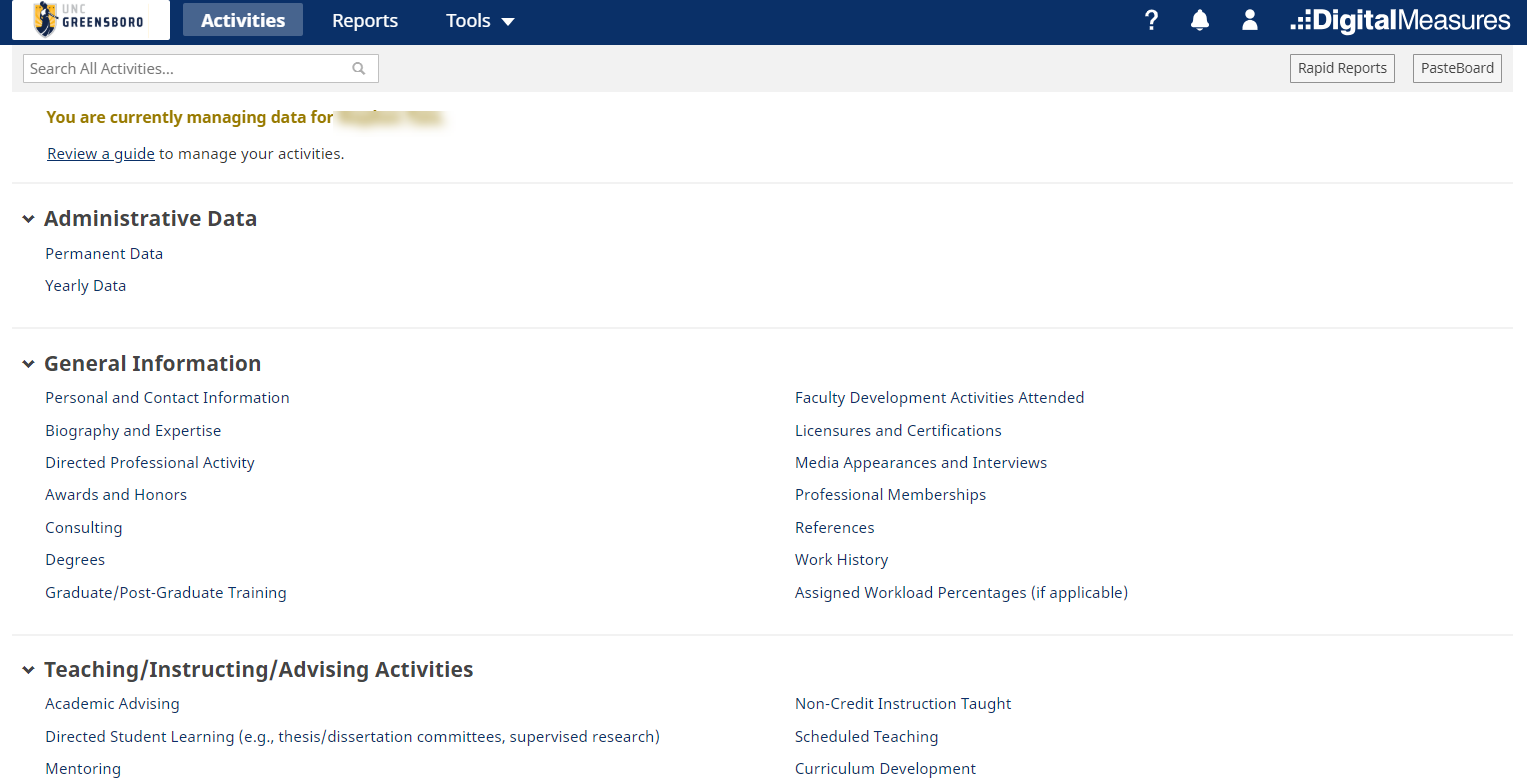Open the user account profile icon
The height and width of the screenshot is (778, 1527).
pos(1249,20)
